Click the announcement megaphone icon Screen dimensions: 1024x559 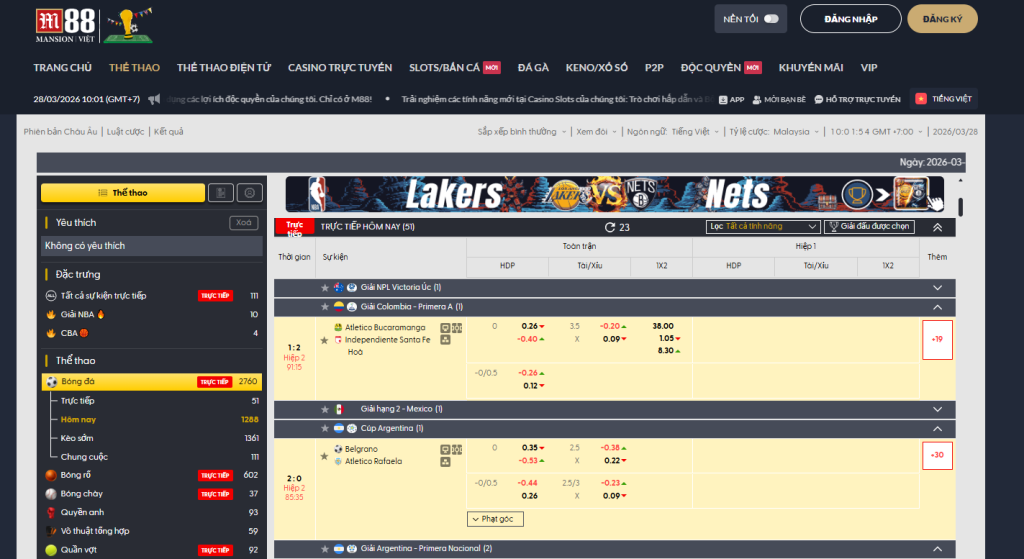click(x=154, y=99)
